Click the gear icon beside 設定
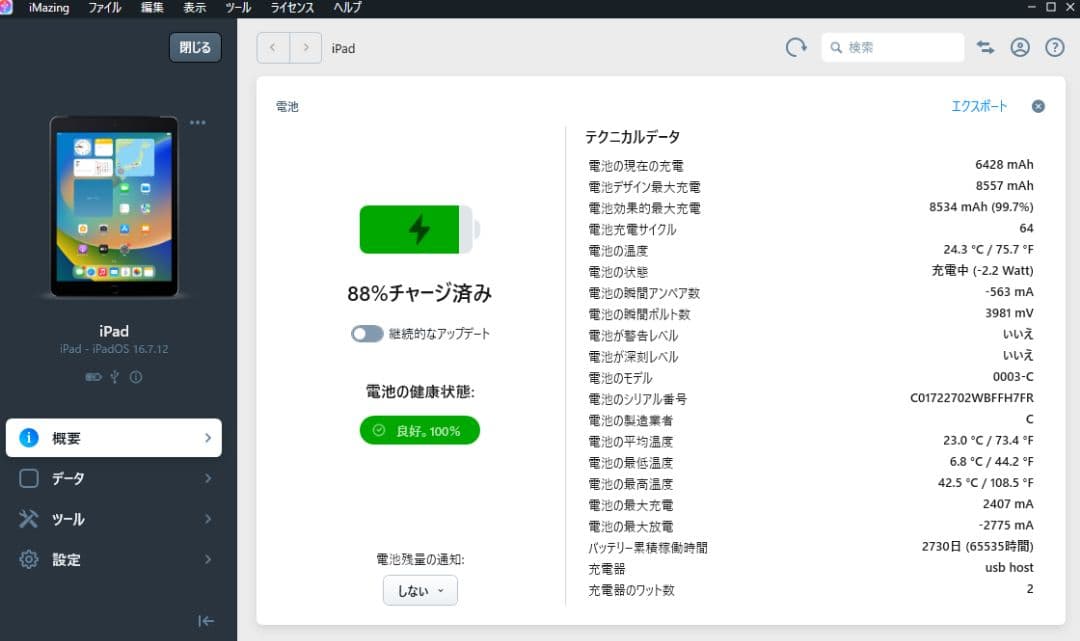 tap(29, 559)
